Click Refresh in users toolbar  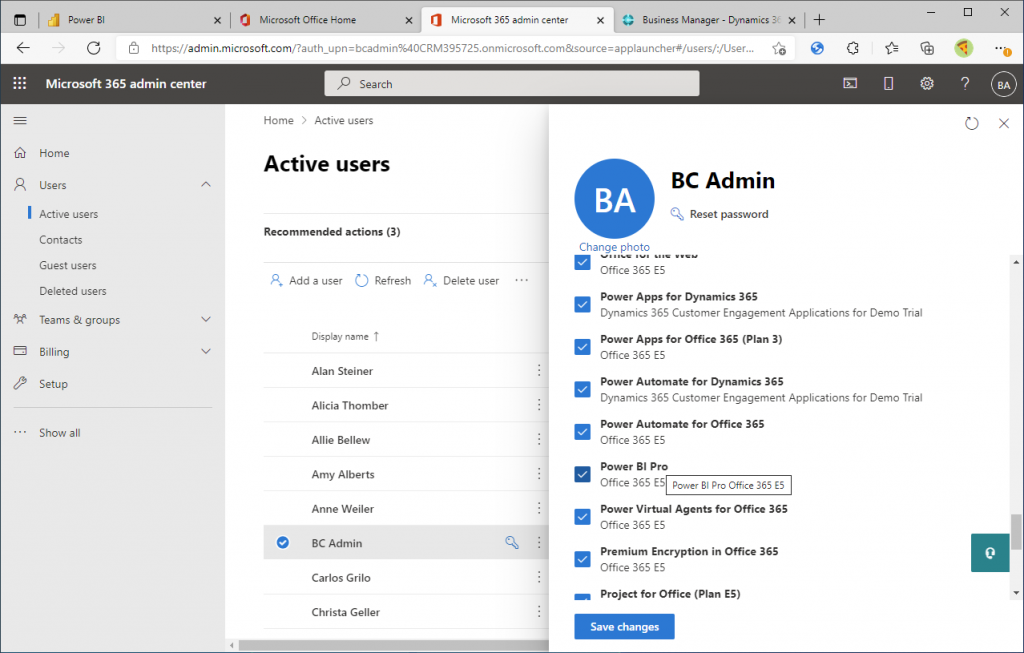(383, 280)
